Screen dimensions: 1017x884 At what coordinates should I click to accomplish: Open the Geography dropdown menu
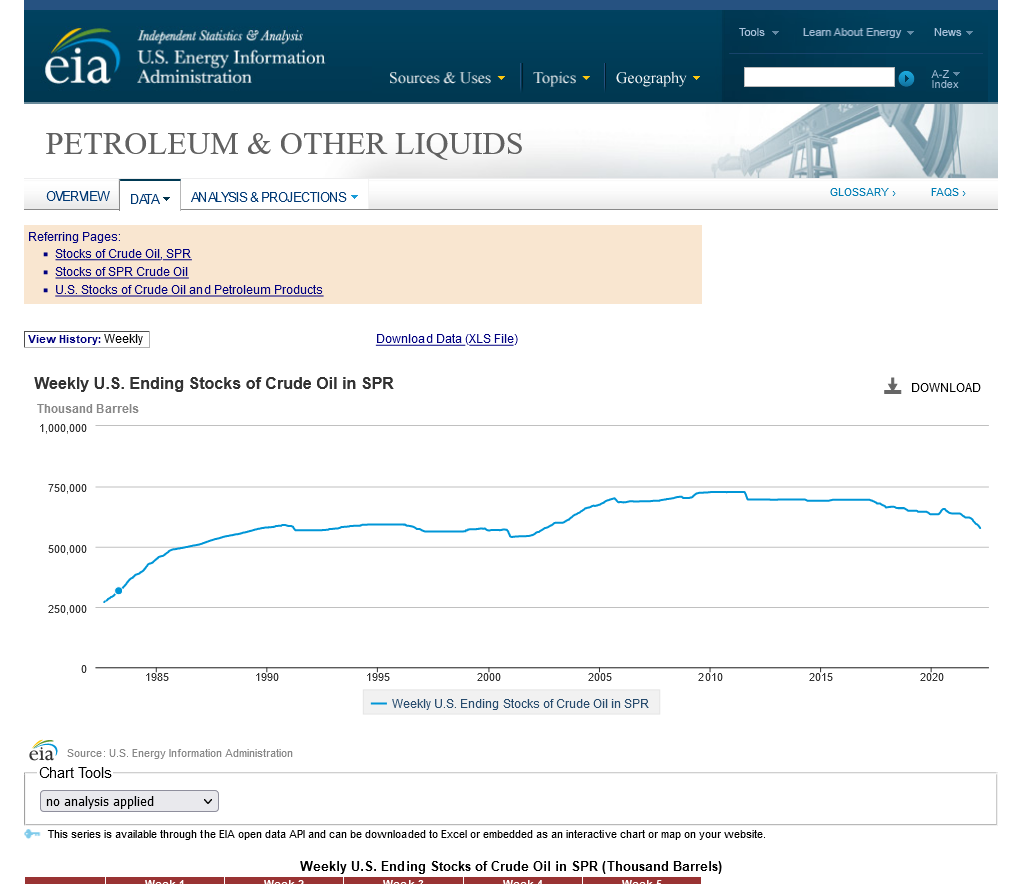pyautogui.click(x=657, y=78)
